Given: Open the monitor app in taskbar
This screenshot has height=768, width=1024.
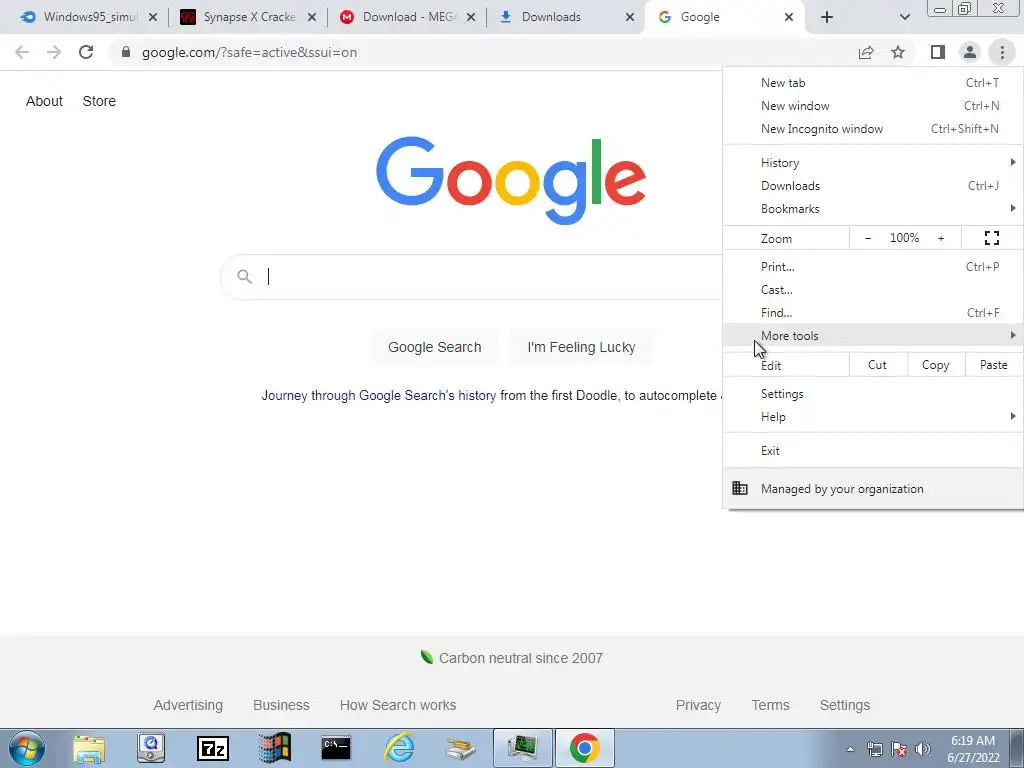Looking at the screenshot, I should pos(522,748).
